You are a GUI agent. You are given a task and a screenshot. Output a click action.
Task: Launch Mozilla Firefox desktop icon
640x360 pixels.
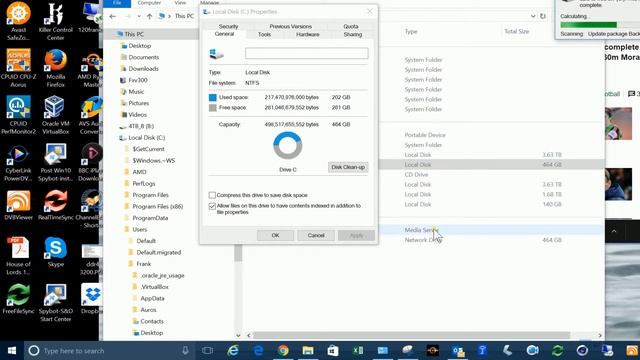(x=56, y=68)
